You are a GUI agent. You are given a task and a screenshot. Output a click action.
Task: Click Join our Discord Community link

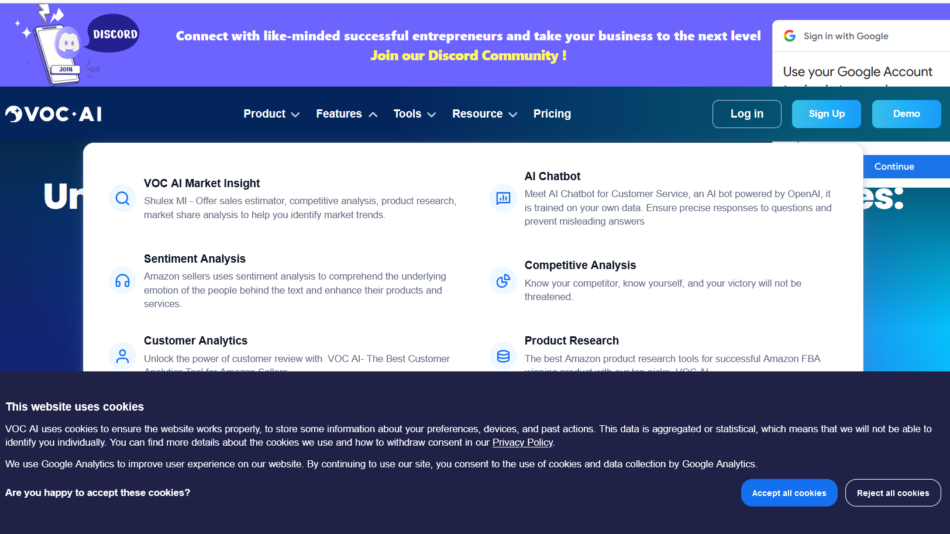[468, 56]
